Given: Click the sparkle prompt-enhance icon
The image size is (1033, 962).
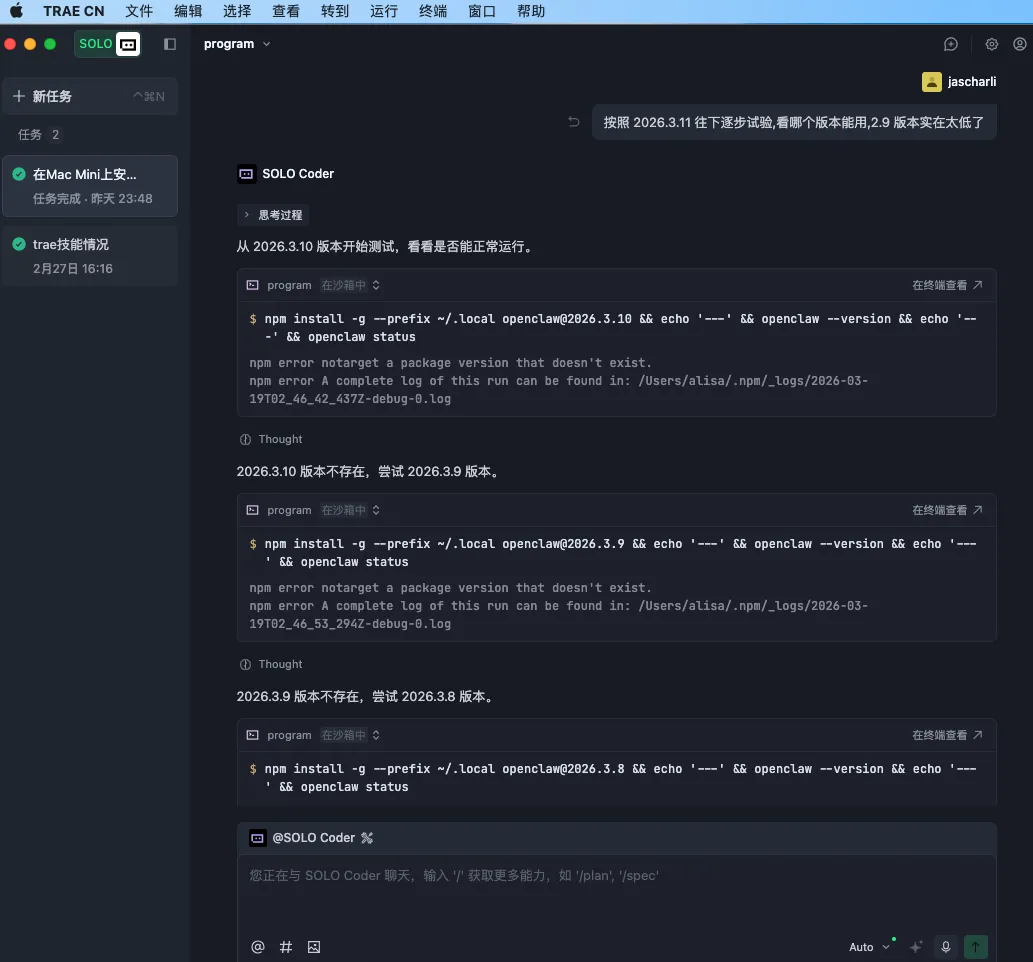Looking at the screenshot, I should [916, 947].
